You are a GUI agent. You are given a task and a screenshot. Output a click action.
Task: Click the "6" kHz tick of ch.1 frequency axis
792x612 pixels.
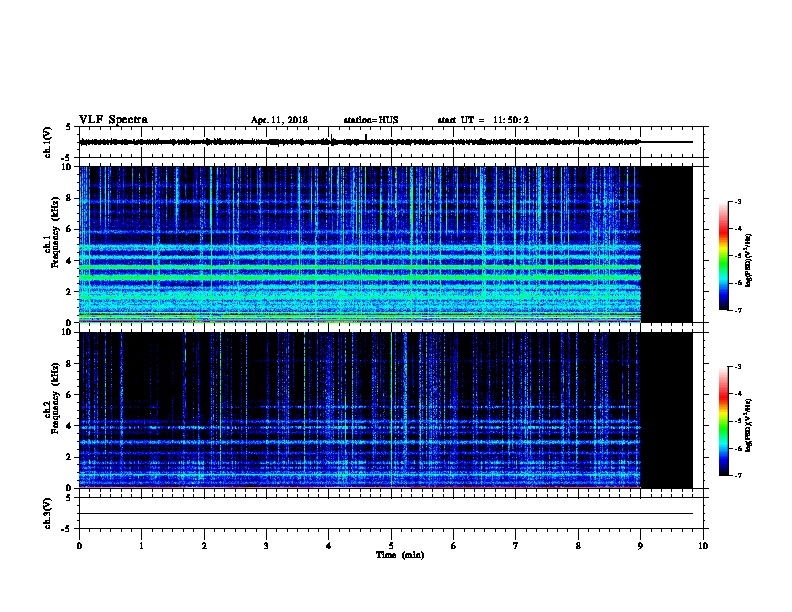pos(71,229)
